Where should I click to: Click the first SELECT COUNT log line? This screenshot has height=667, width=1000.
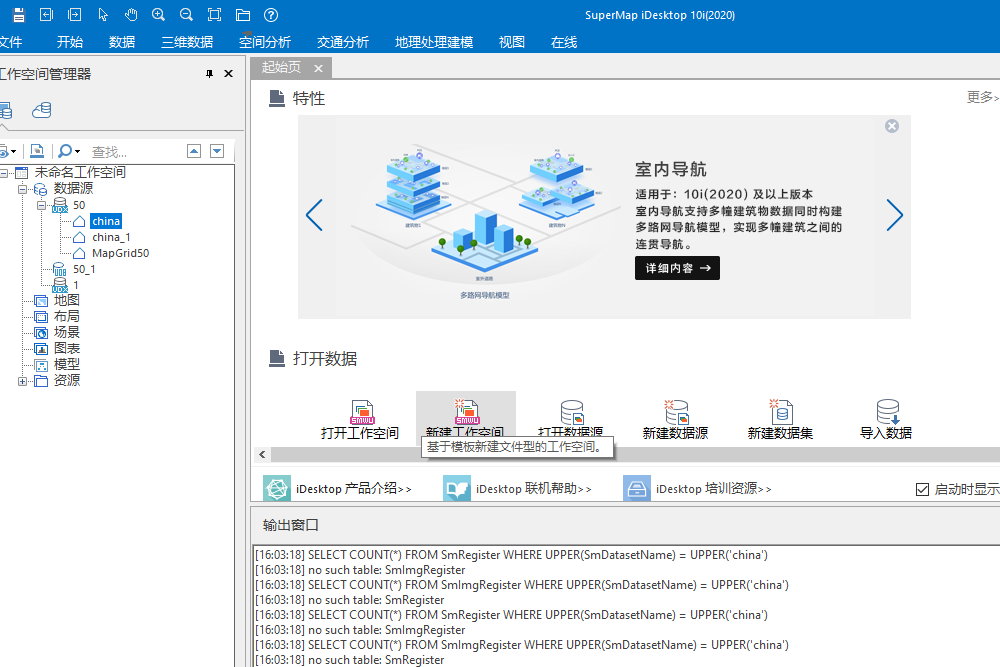pos(511,555)
